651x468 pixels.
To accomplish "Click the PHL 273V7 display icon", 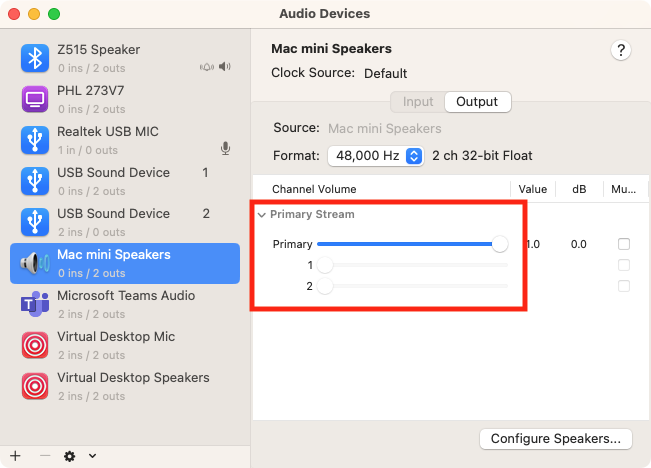I will point(35,99).
